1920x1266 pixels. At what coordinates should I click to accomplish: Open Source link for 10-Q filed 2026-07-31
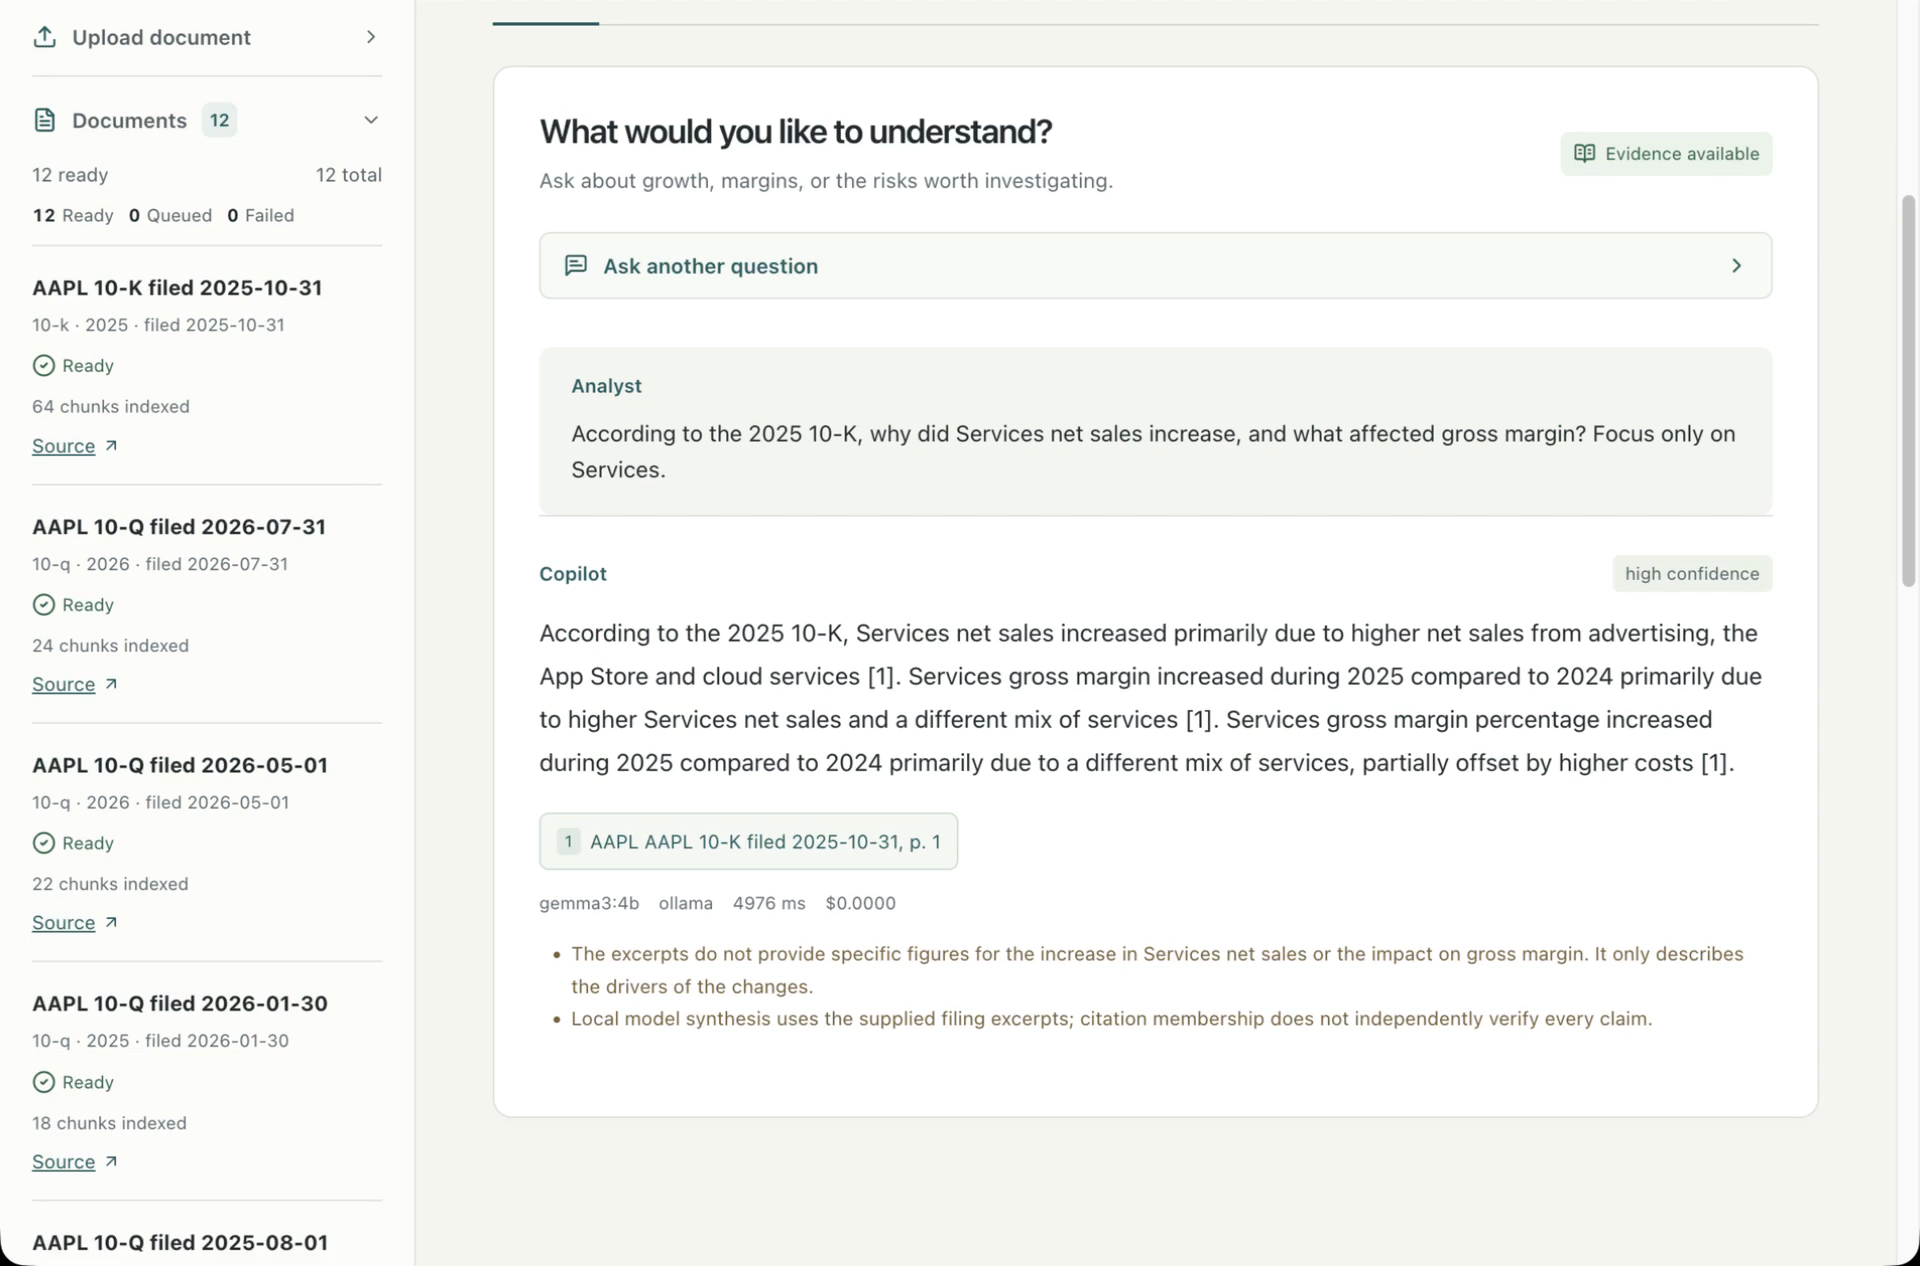tap(63, 684)
